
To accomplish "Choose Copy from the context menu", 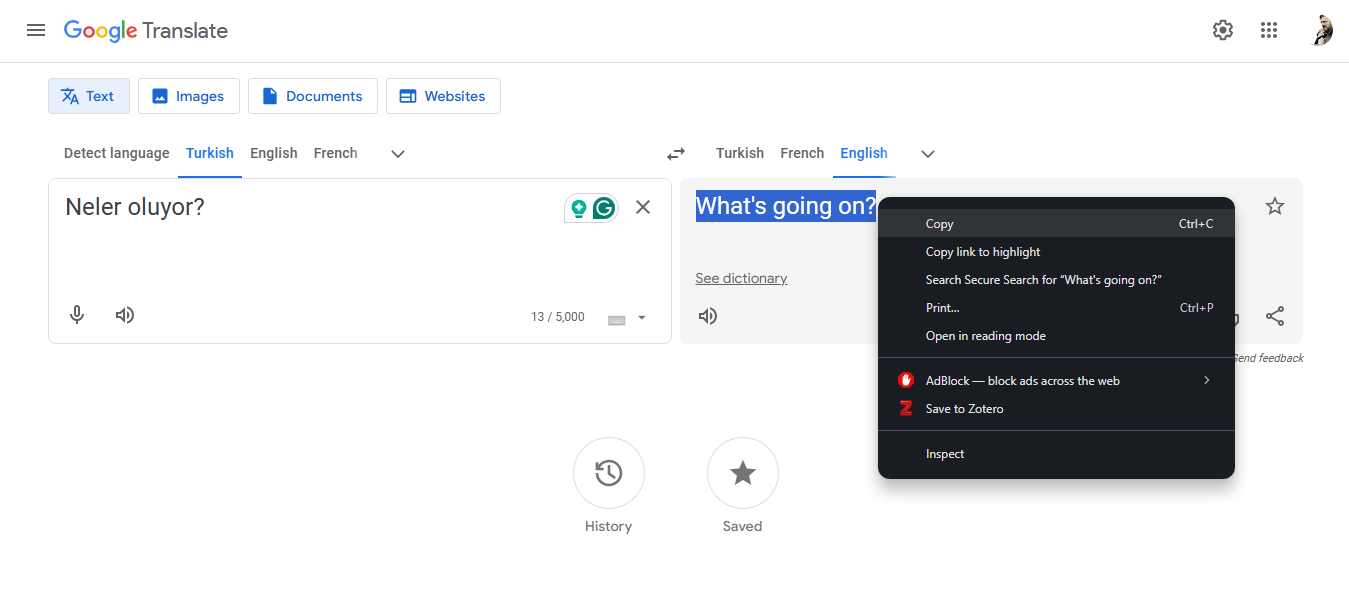I will [939, 223].
